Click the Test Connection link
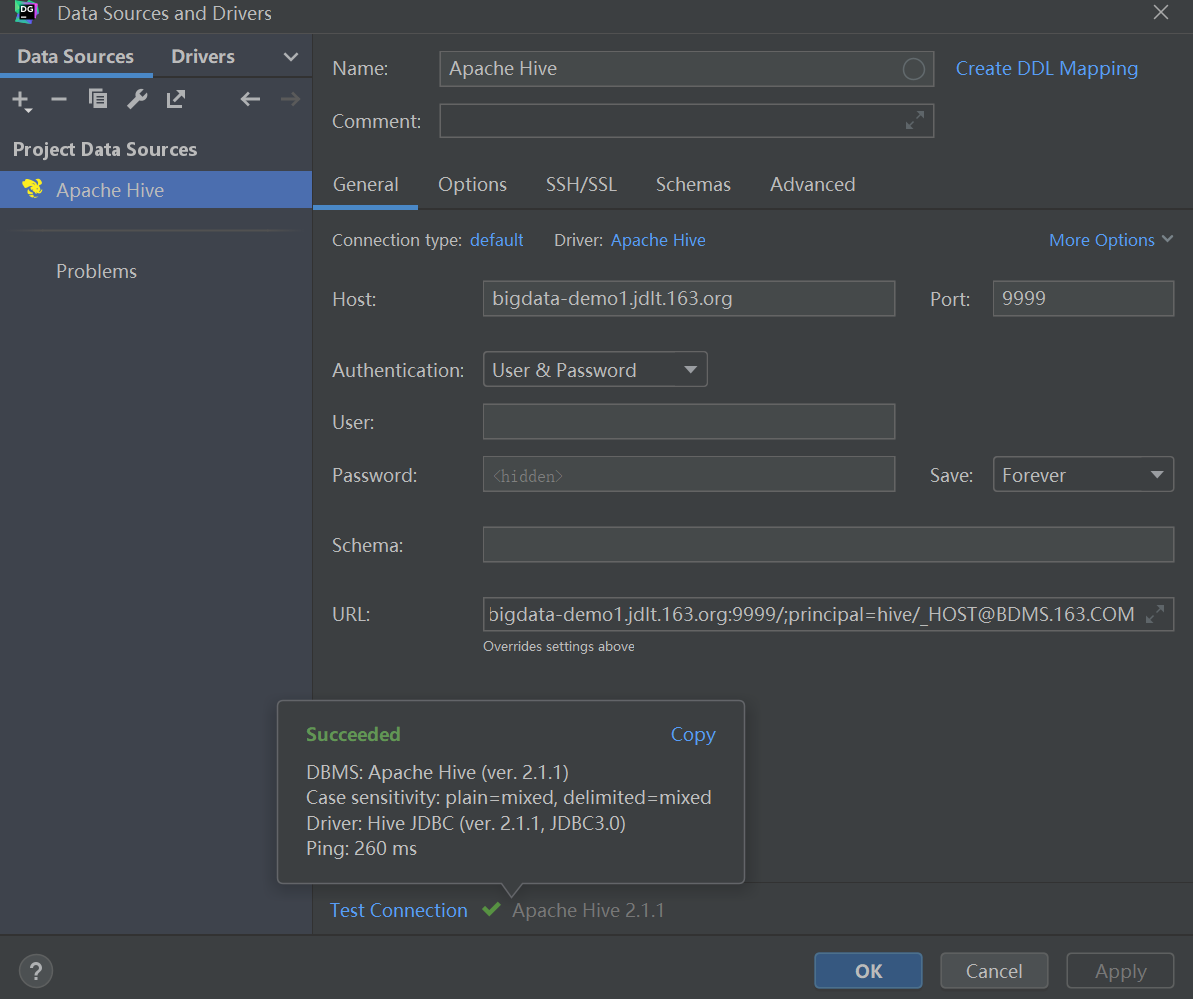1193x999 pixels. pyautogui.click(x=399, y=910)
